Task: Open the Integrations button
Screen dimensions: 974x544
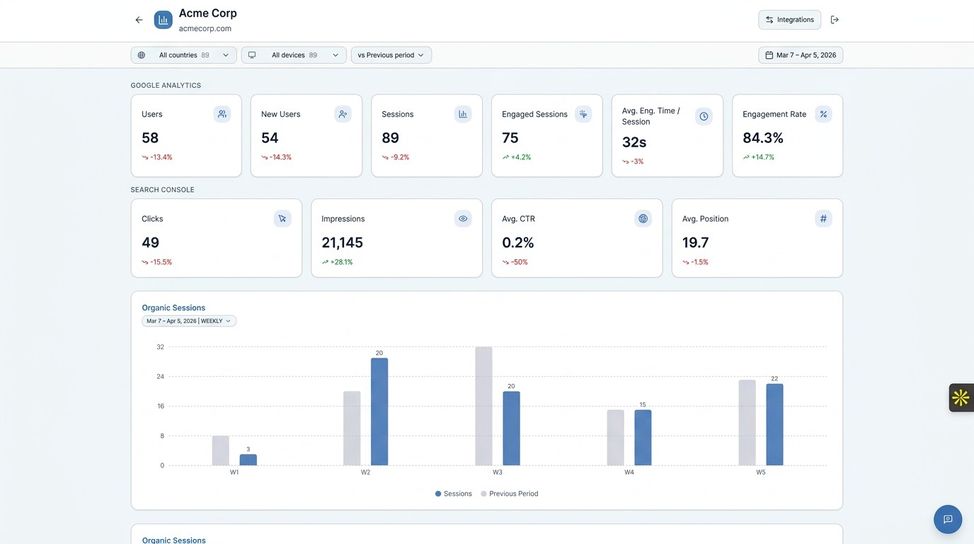Action: coord(789,20)
